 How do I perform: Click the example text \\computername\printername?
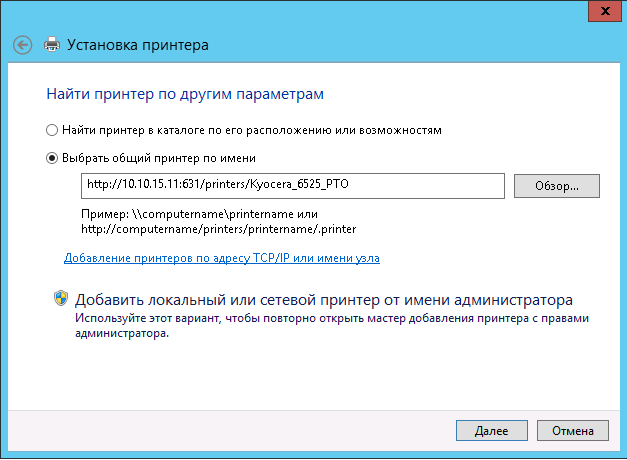coord(212,214)
